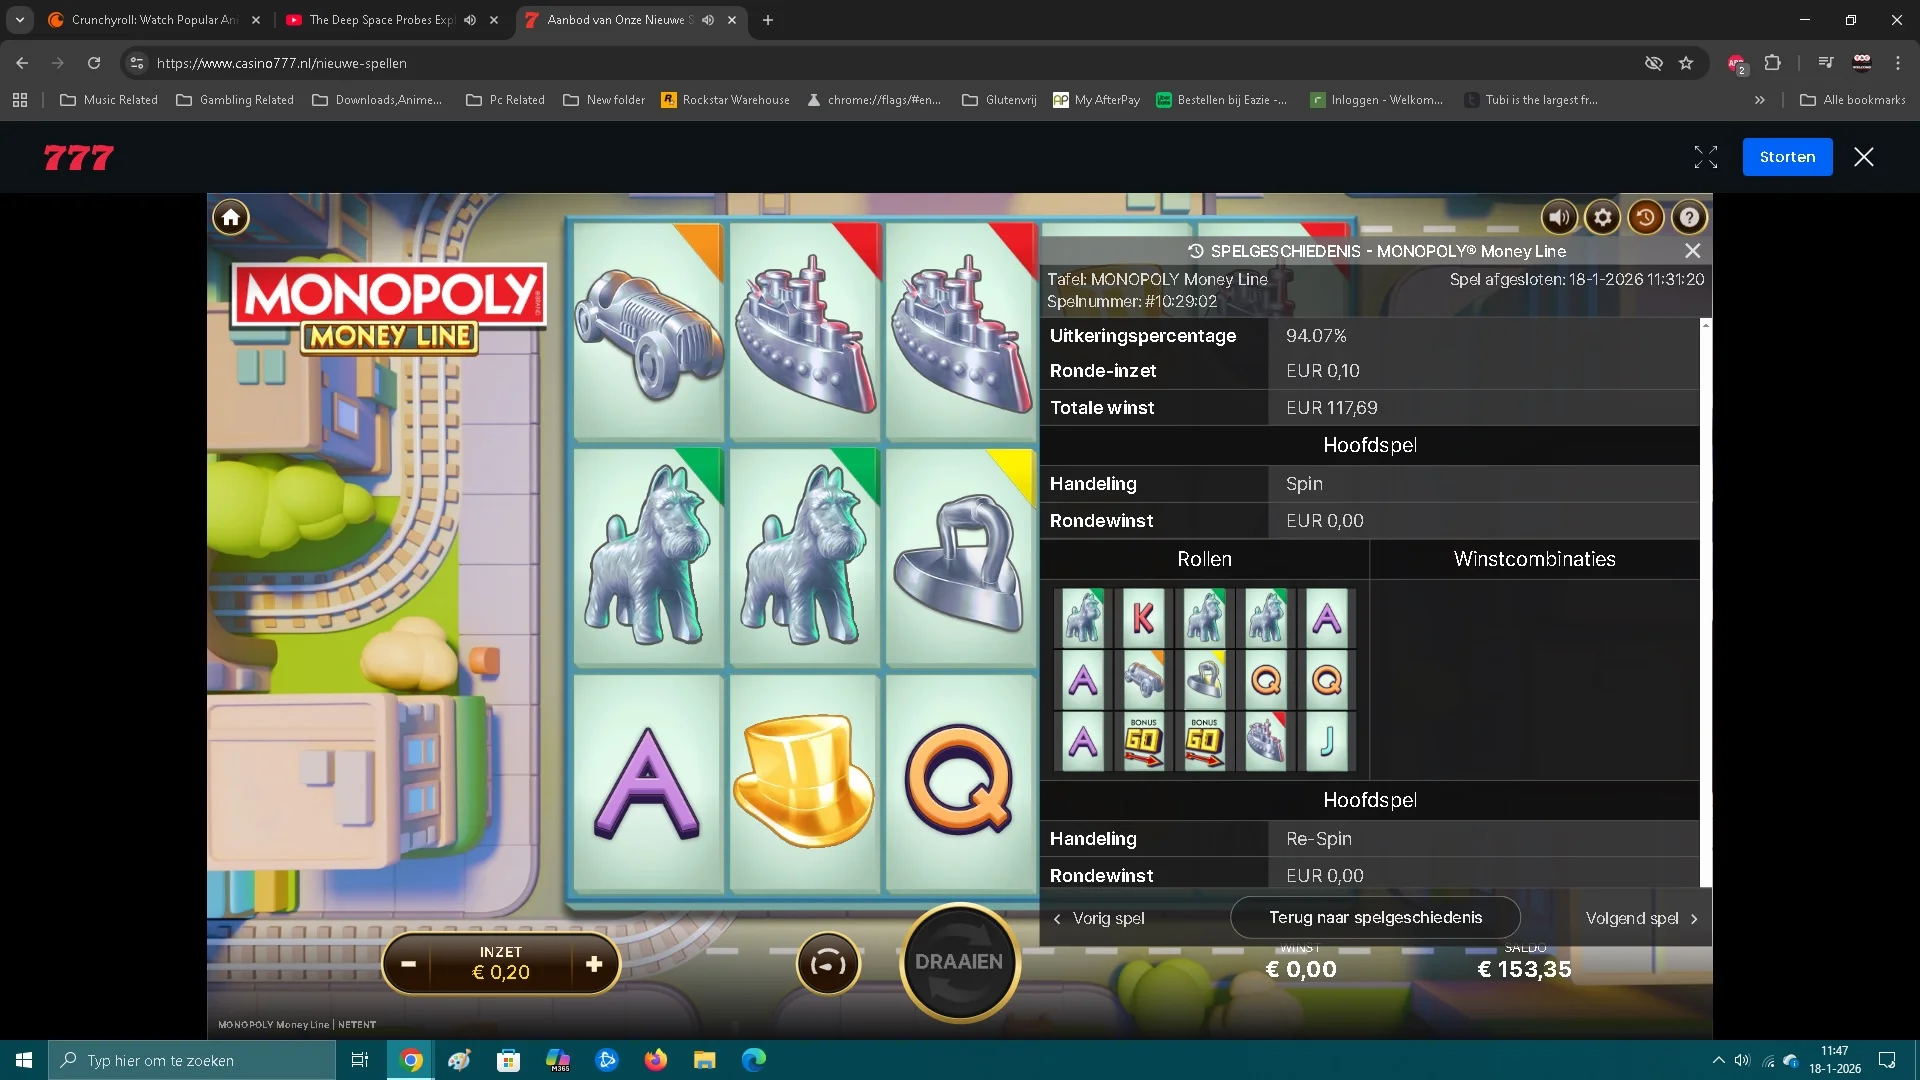Open the Windows Start menu
This screenshot has height=1080, width=1920.
click(24, 1060)
